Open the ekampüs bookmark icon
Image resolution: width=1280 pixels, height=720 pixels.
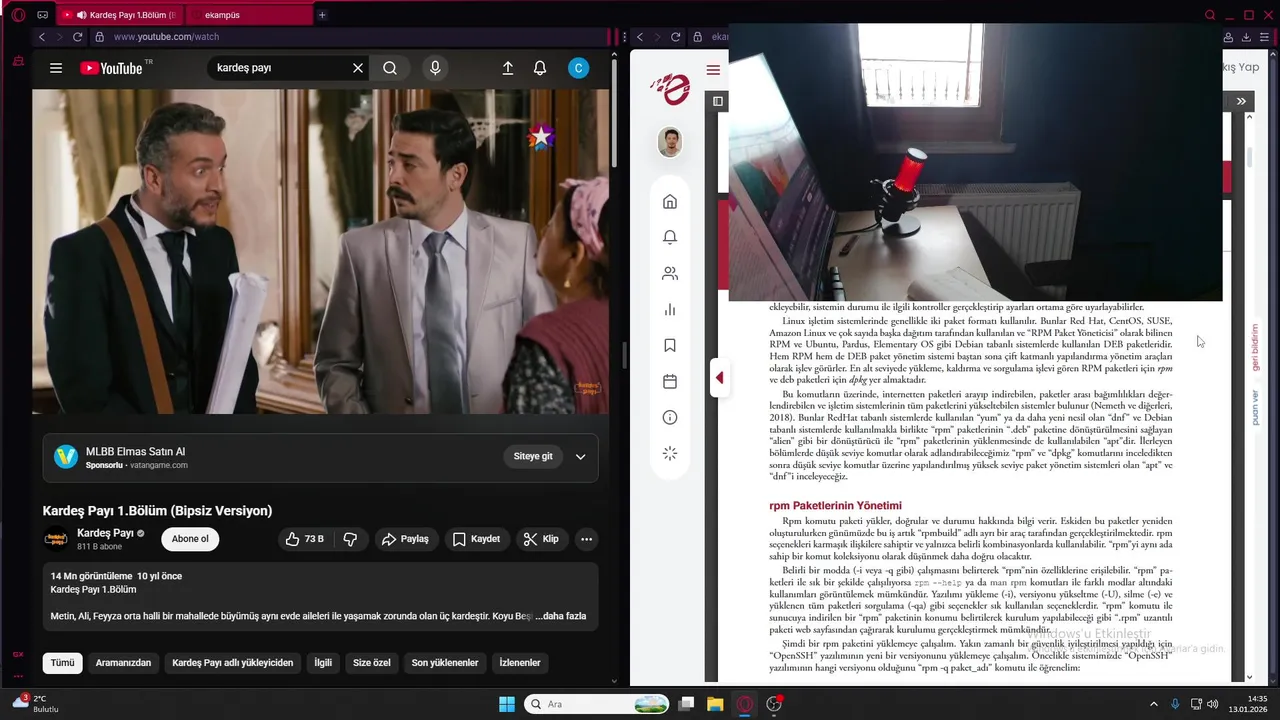[x=670, y=345]
